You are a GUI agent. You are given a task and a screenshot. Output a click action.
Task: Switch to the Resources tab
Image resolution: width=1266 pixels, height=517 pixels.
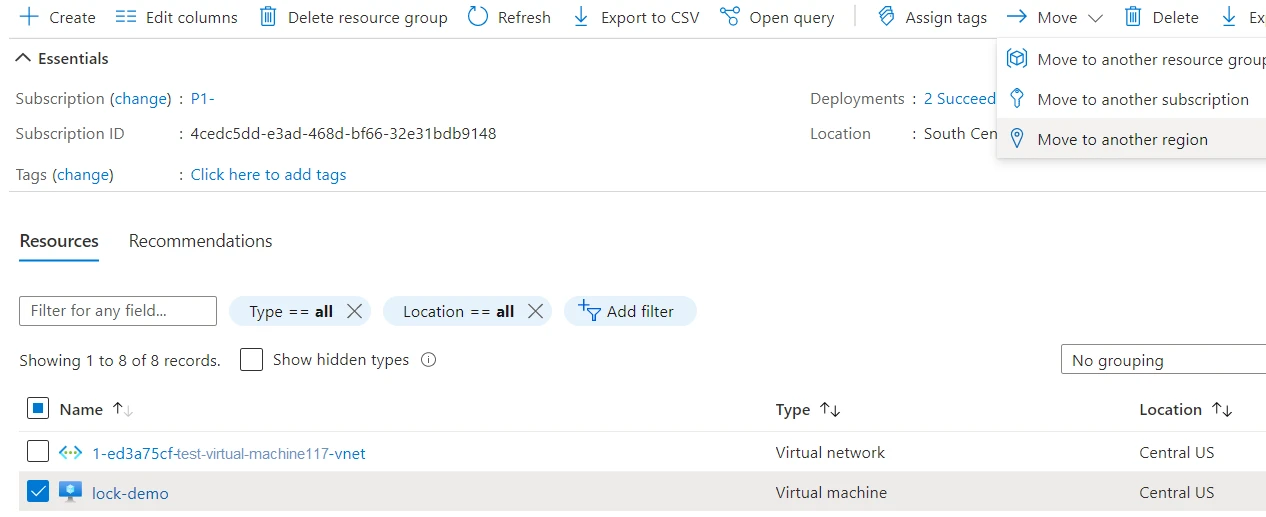point(59,241)
